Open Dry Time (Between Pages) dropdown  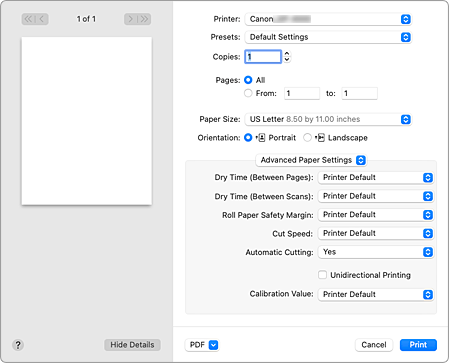pyautogui.click(x=376, y=178)
